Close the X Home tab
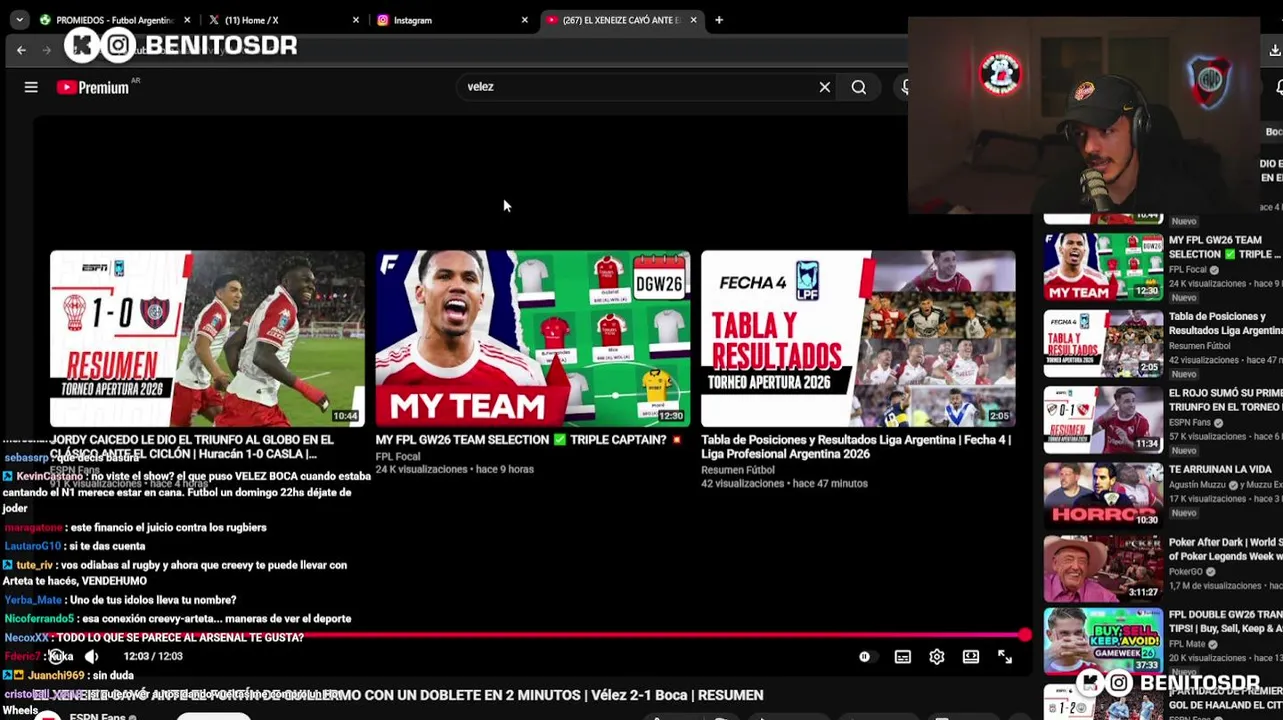1283x720 pixels. point(355,20)
